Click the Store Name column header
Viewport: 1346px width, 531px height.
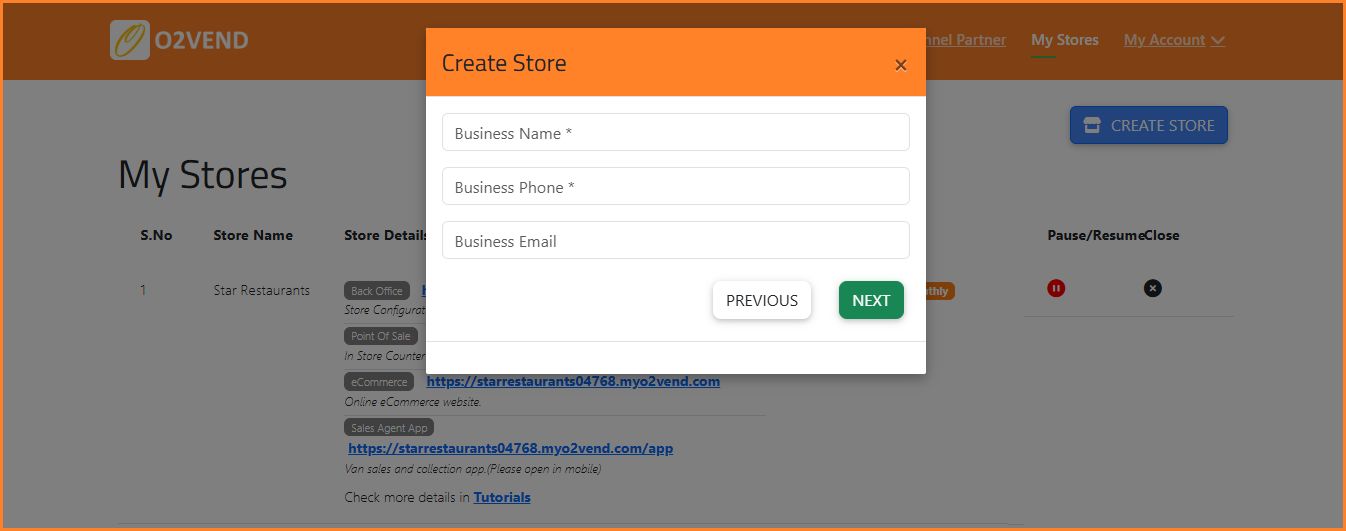pyautogui.click(x=253, y=235)
